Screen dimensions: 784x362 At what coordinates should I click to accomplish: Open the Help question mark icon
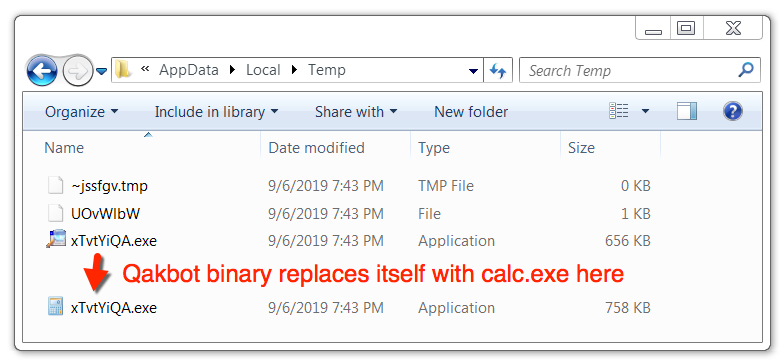(732, 110)
